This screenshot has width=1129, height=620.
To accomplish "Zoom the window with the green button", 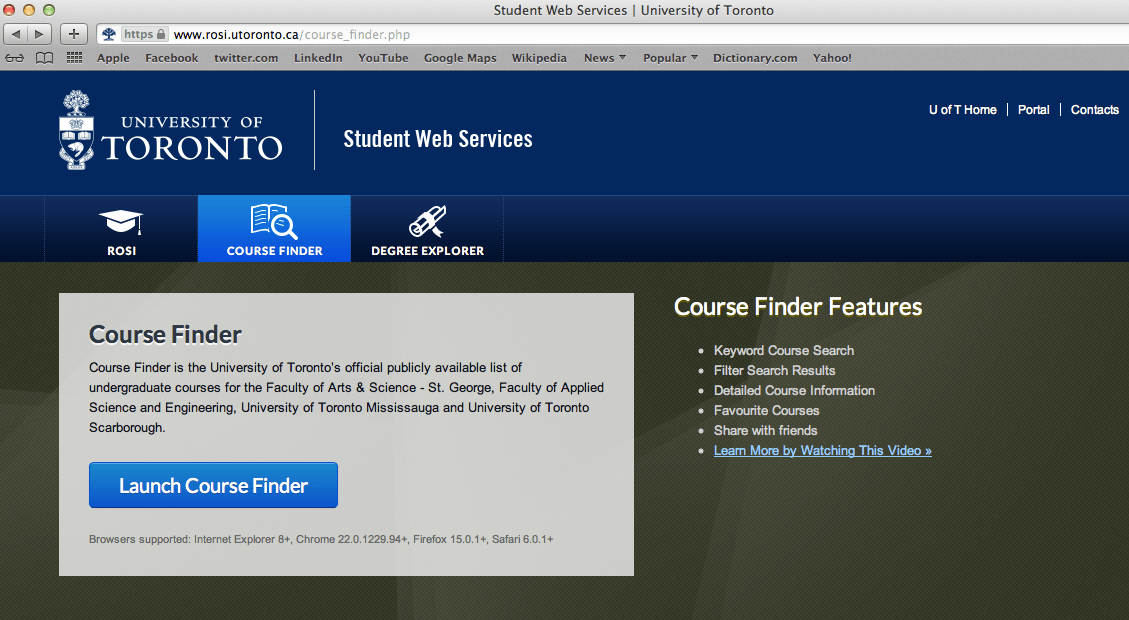I will tap(49, 10).
